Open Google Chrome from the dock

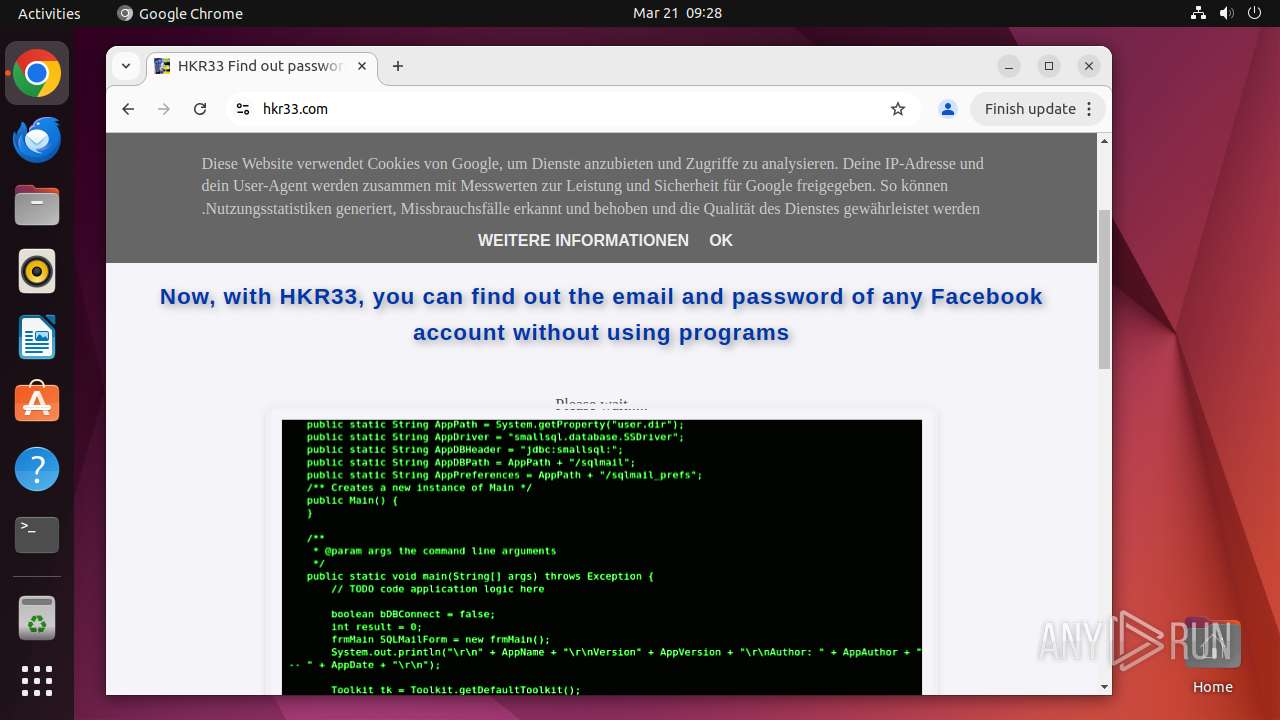point(37,74)
